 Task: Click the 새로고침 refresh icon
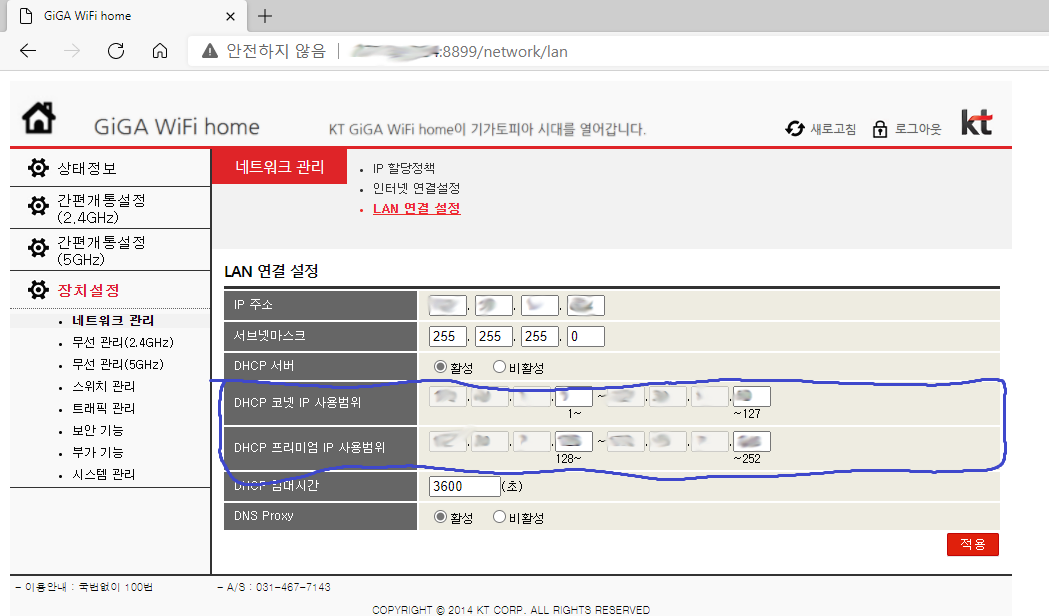click(x=795, y=128)
